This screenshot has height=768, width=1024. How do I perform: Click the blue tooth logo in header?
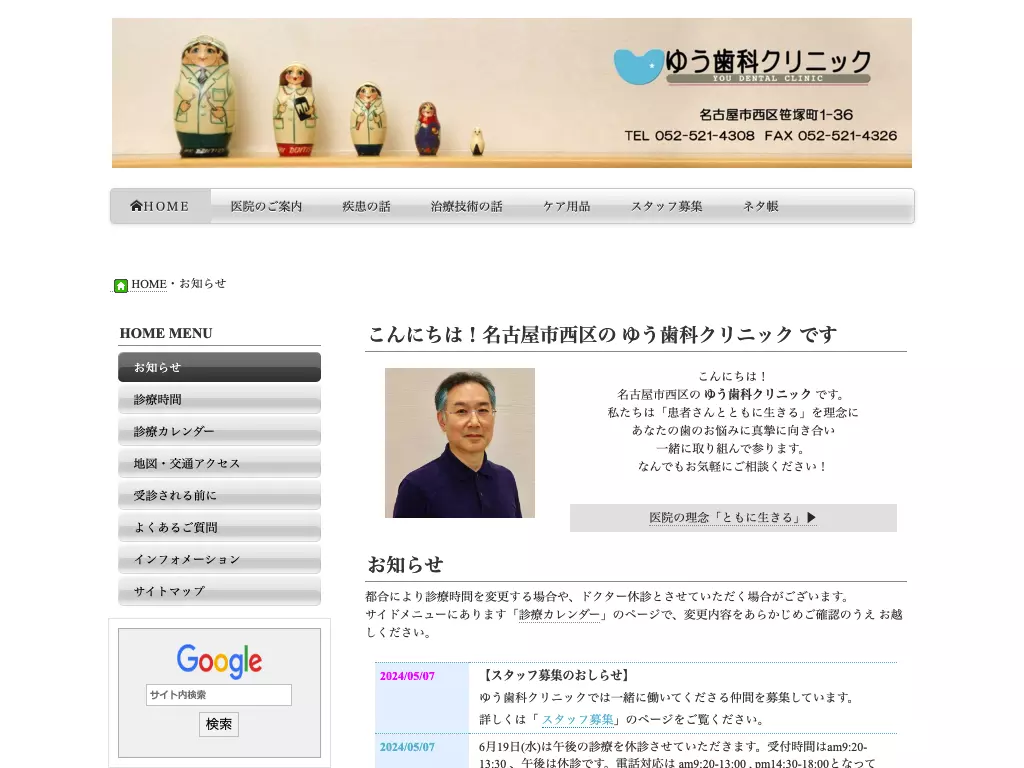tap(638, 67)
